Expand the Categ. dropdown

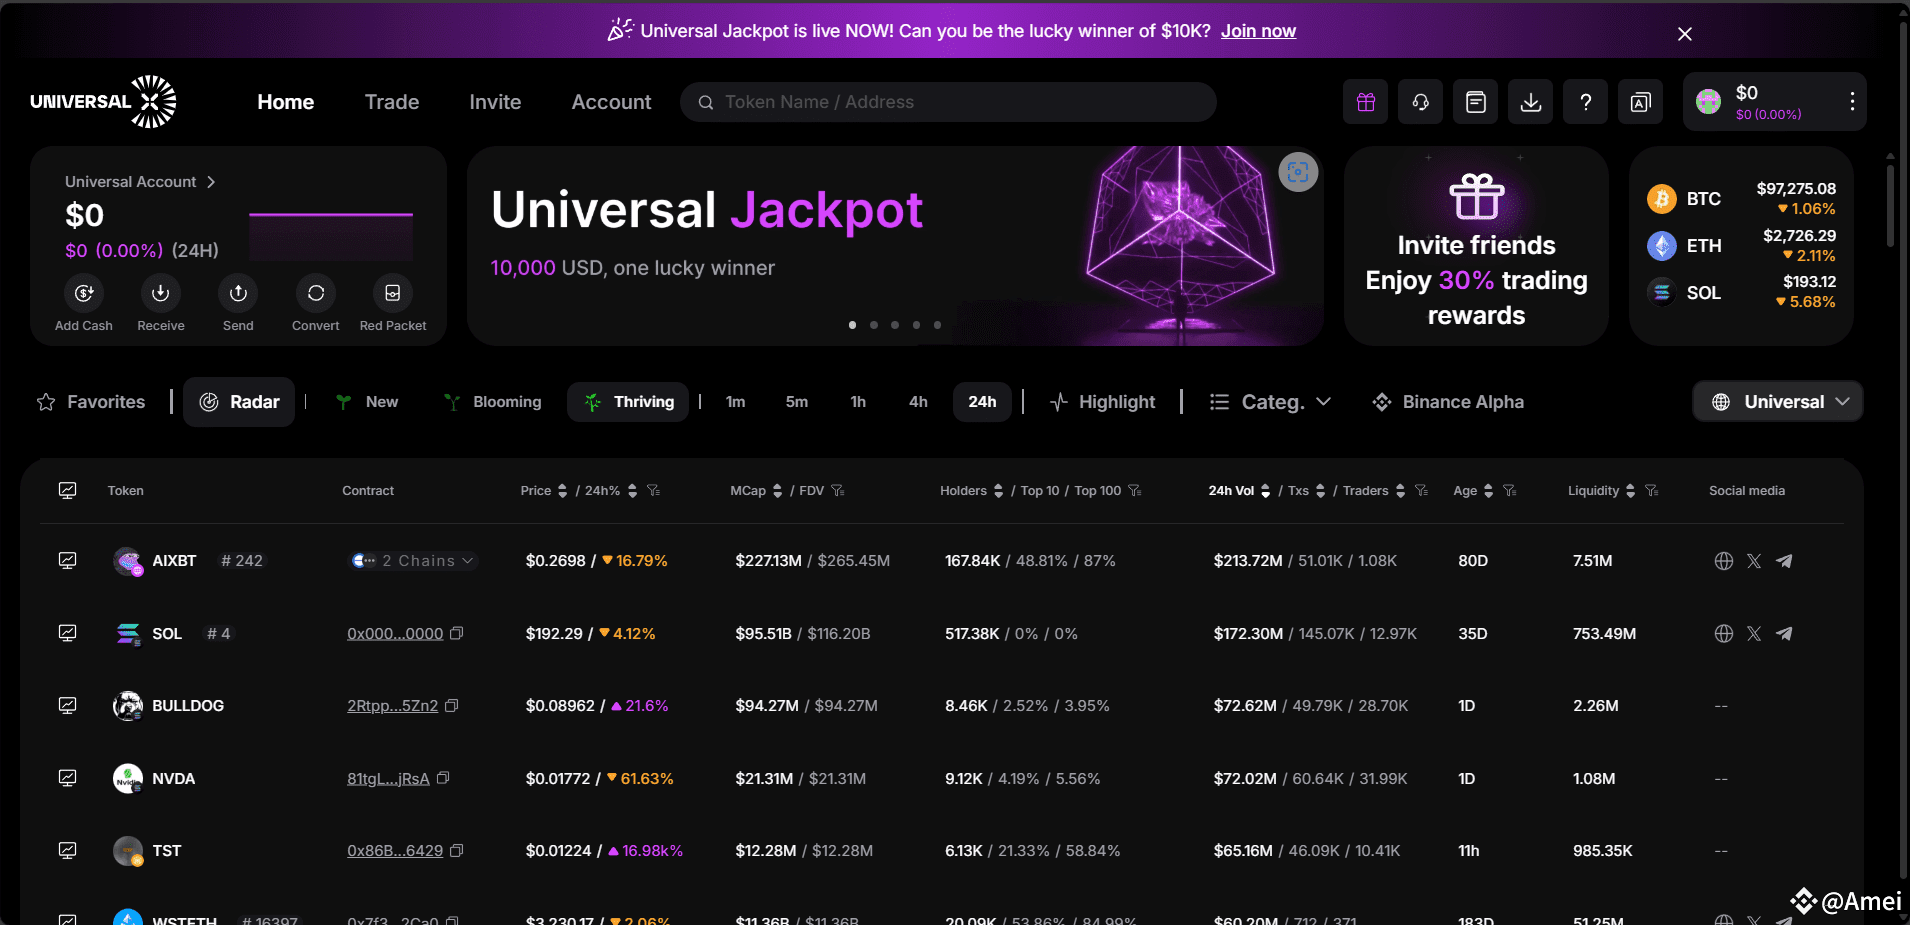click(x=1270, y=402)
